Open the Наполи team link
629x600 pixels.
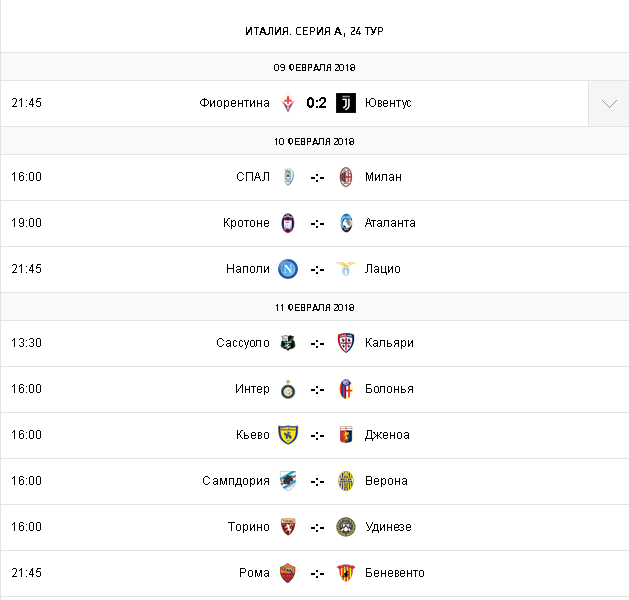point(248,269)
